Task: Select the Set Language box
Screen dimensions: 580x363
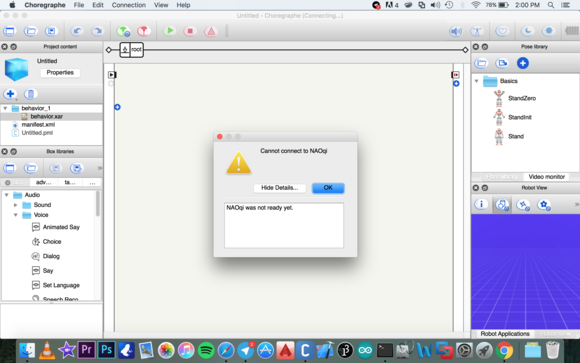Action: tap(56, 285)
